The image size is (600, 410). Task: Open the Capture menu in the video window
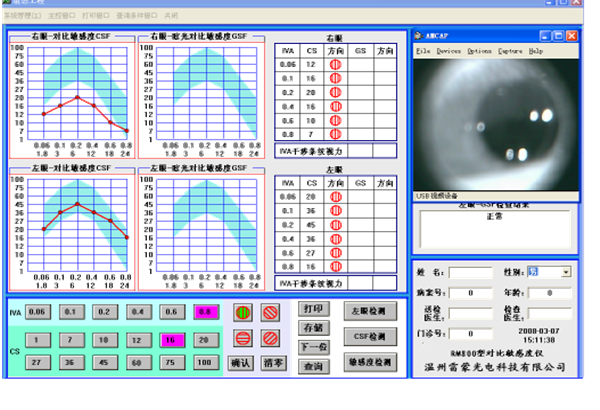[x=510, y=50]
